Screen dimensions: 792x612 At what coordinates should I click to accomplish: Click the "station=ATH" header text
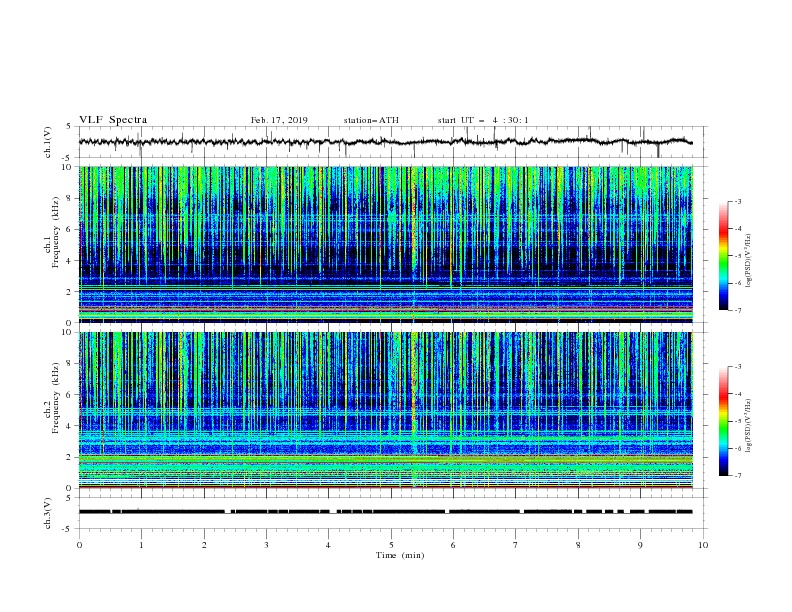(371, 120)
